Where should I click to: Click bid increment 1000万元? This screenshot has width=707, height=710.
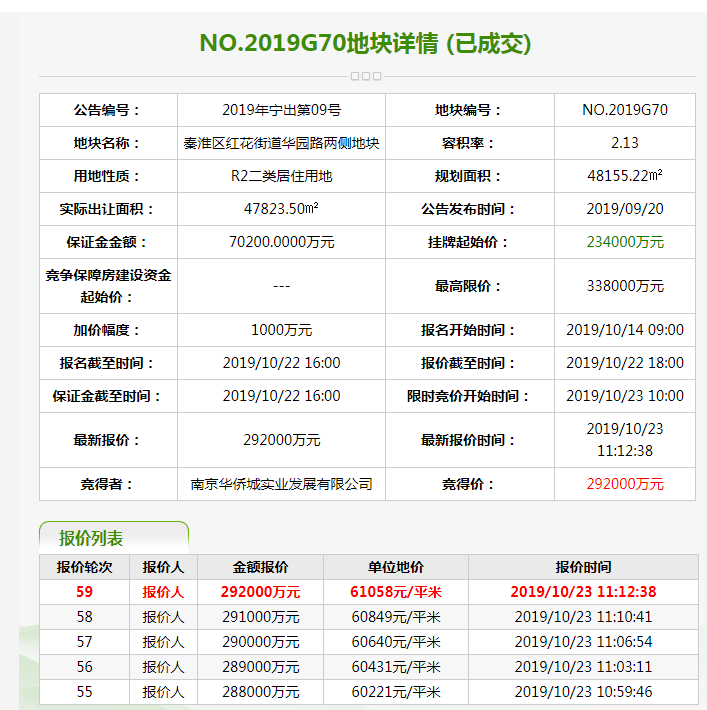click(x=281, y=330)
